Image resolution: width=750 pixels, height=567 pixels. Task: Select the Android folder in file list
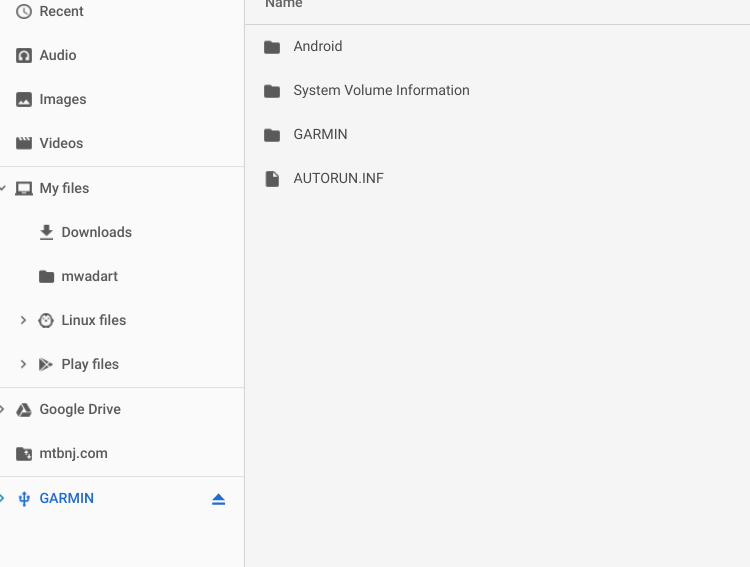pyautogui.click(x=318, y=47)
